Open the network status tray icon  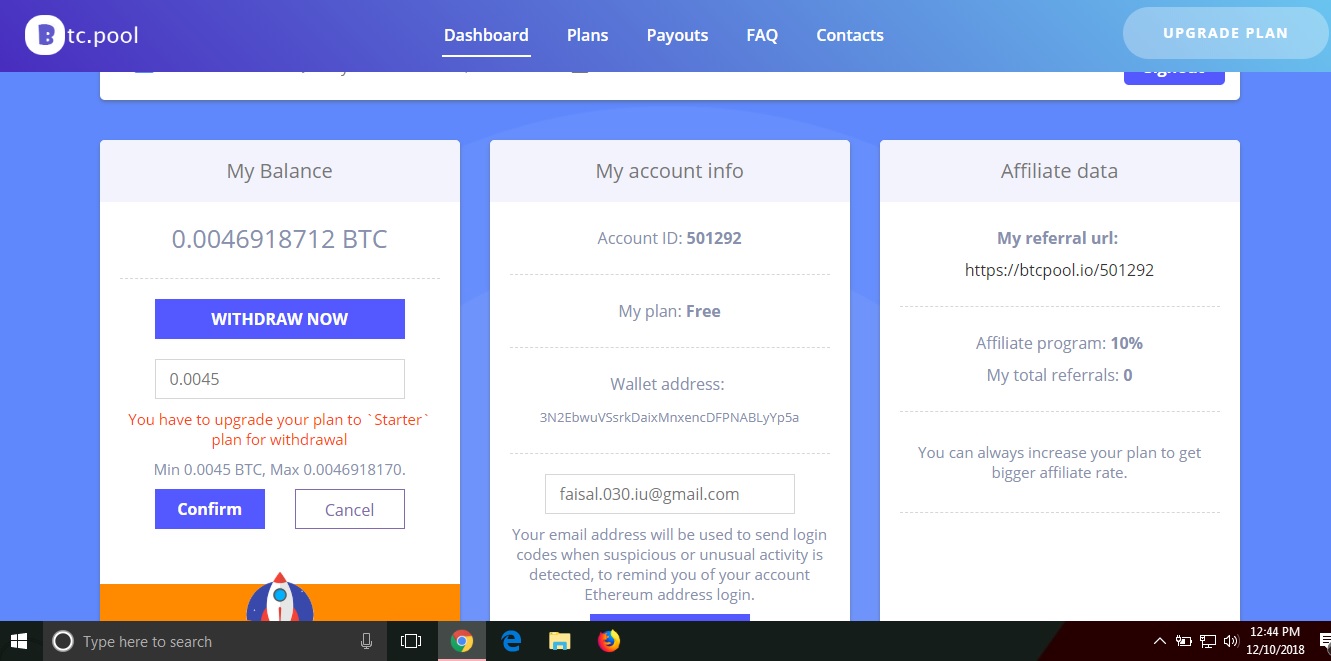pyautogui.click(x=1207, y=641)
